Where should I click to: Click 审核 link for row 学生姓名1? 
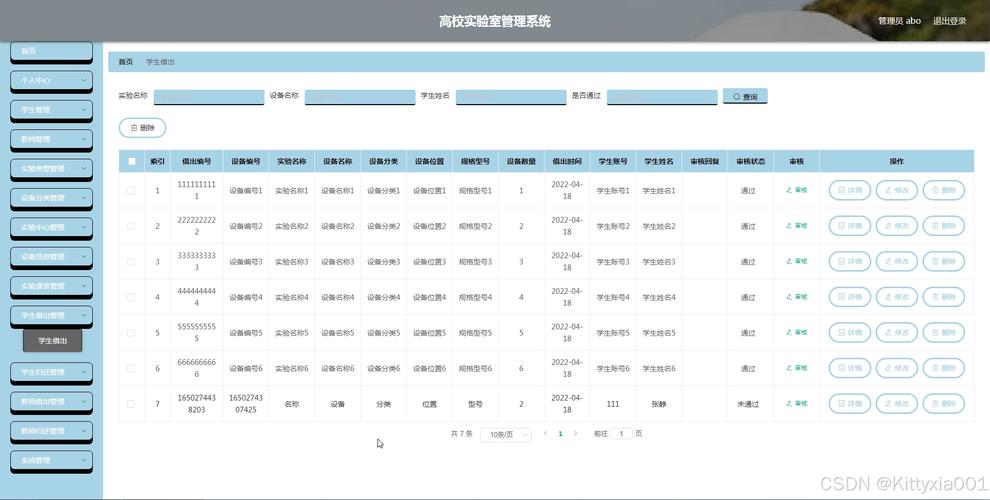[x=797, y=190]
